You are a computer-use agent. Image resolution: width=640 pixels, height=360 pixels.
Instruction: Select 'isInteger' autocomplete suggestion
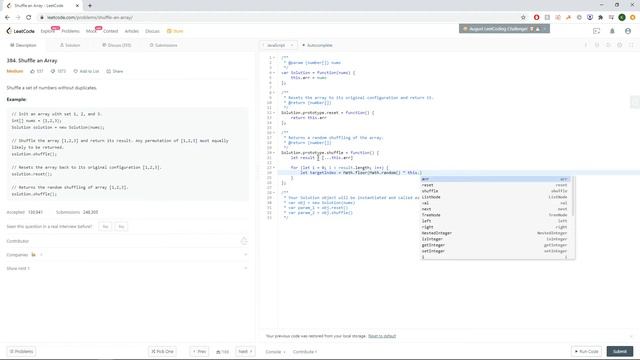coord(496,239)
